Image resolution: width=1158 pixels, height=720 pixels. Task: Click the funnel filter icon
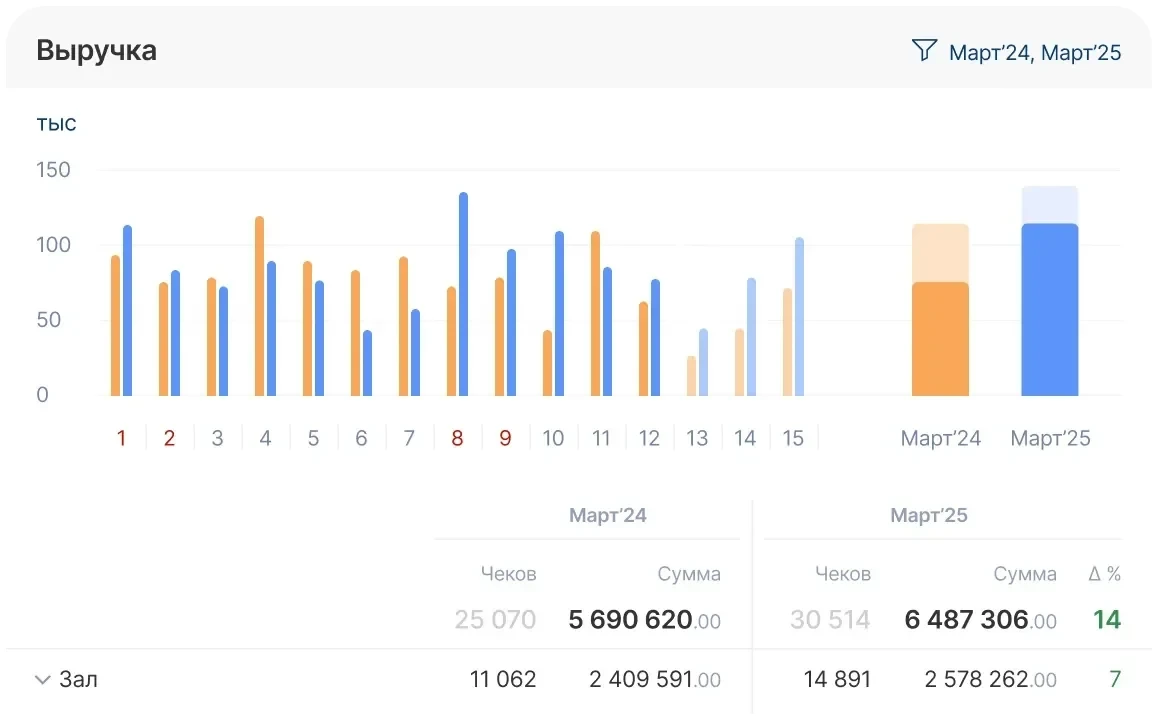click(x=924, y=51)
